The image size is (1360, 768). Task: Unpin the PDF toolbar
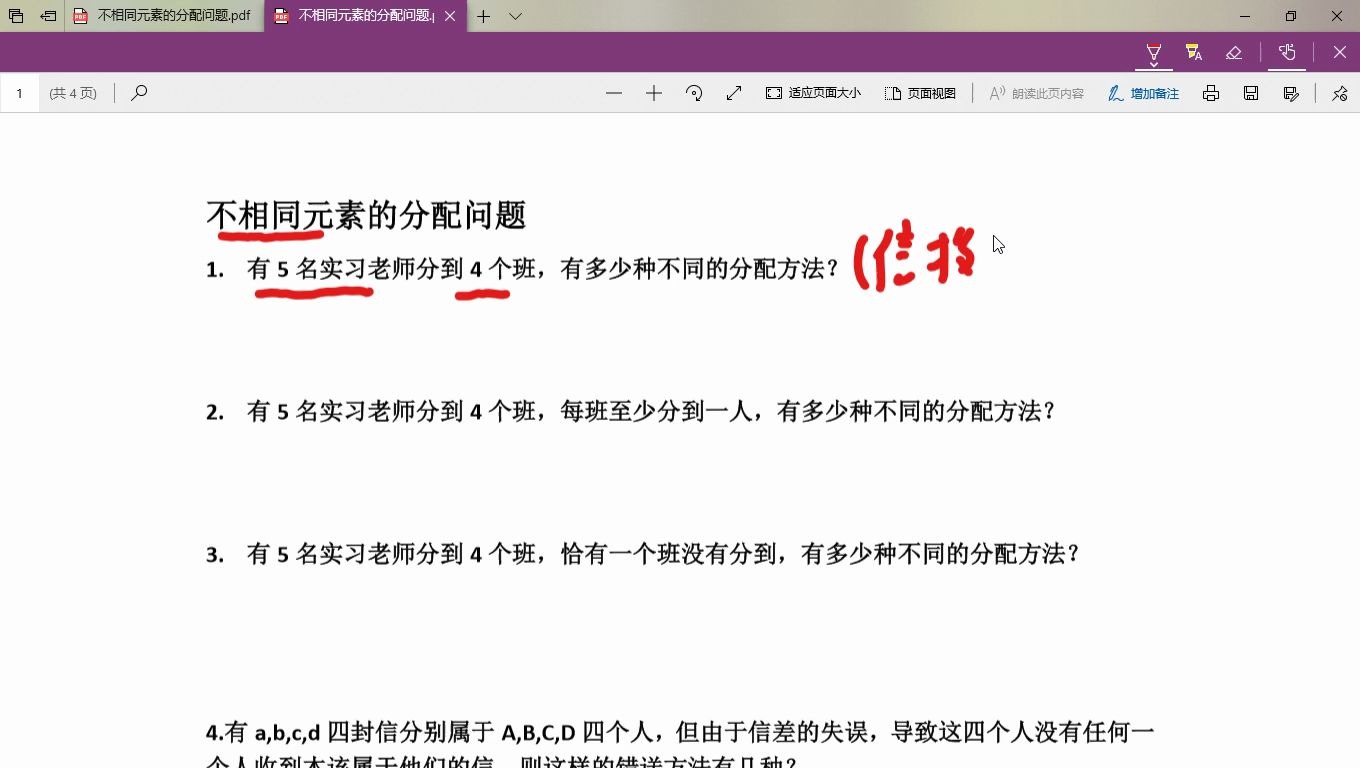pyautogui.click(x=1340, y=93)
